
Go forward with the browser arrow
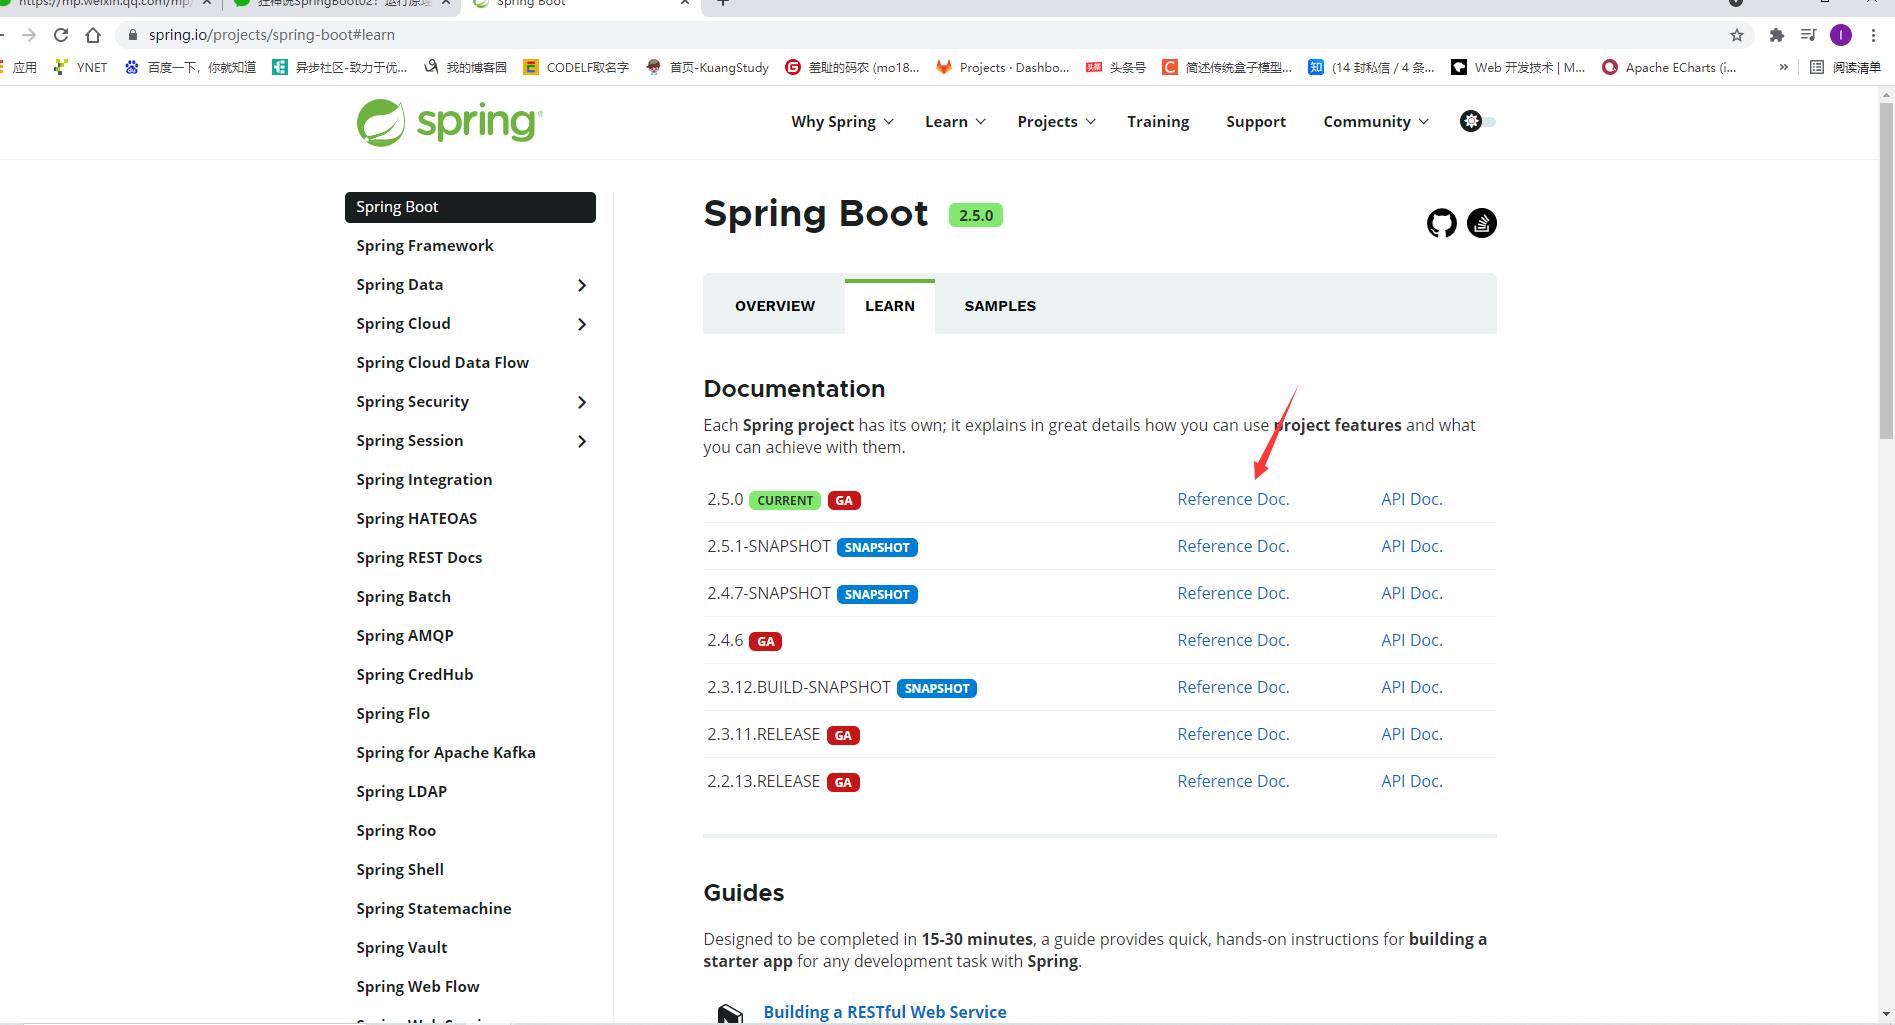(29, 35)
